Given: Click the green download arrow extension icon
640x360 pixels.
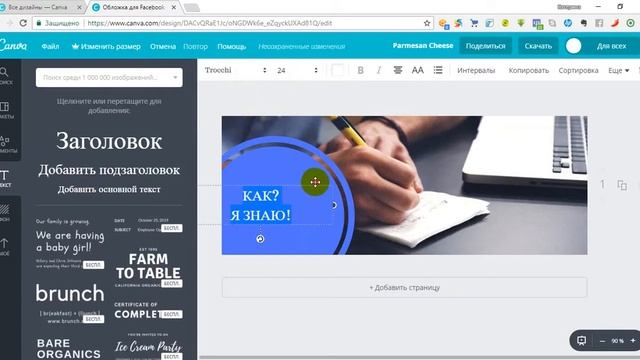Looking at the screenshot, I should pyautogui.click(x=521, y=23).
